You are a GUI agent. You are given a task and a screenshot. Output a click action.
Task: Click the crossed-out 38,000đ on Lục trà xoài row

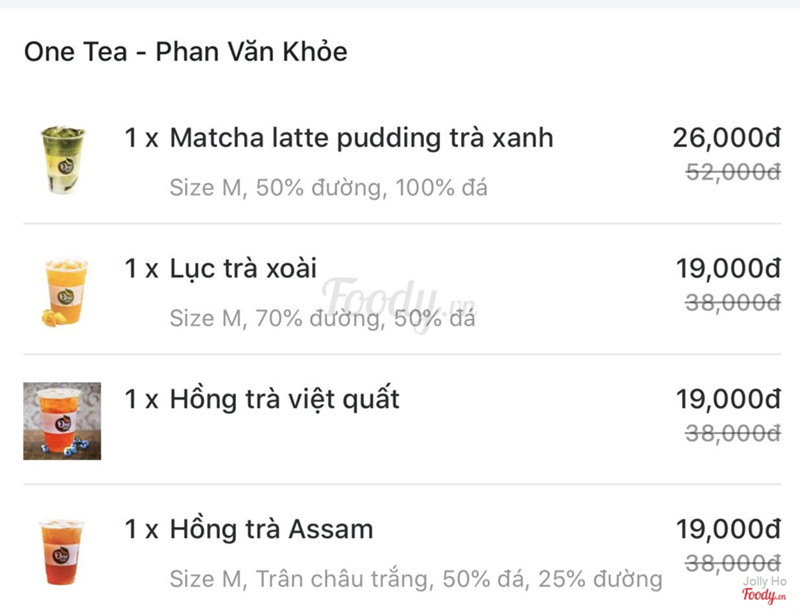[x=733, y=302]
